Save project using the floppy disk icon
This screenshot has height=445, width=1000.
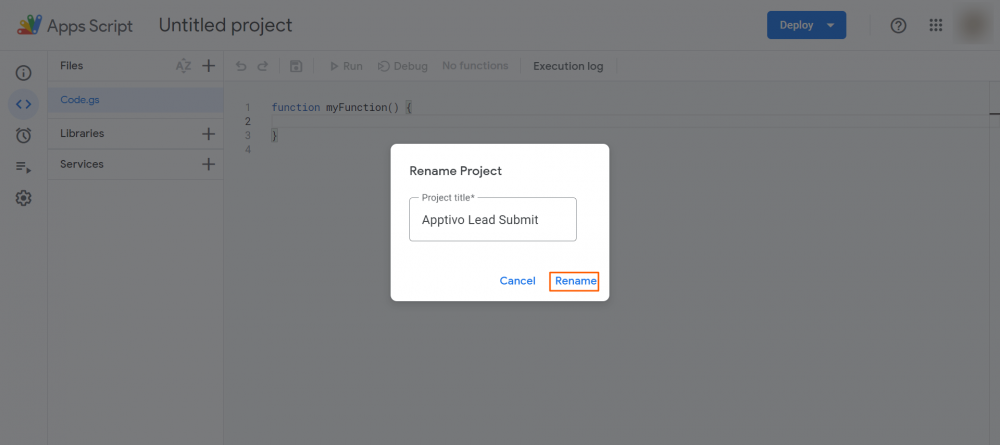point(296,67)
